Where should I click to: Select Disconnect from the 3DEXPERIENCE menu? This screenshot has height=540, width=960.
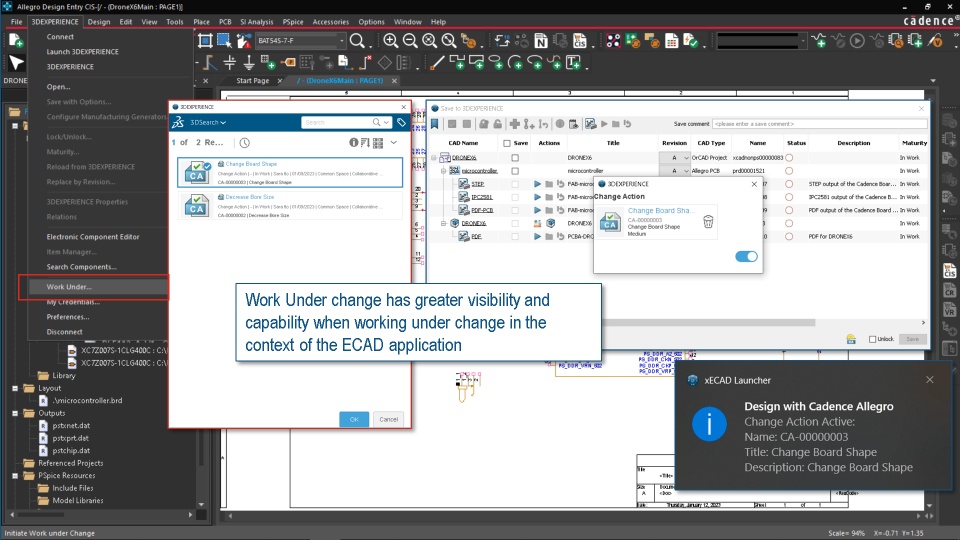64,332
